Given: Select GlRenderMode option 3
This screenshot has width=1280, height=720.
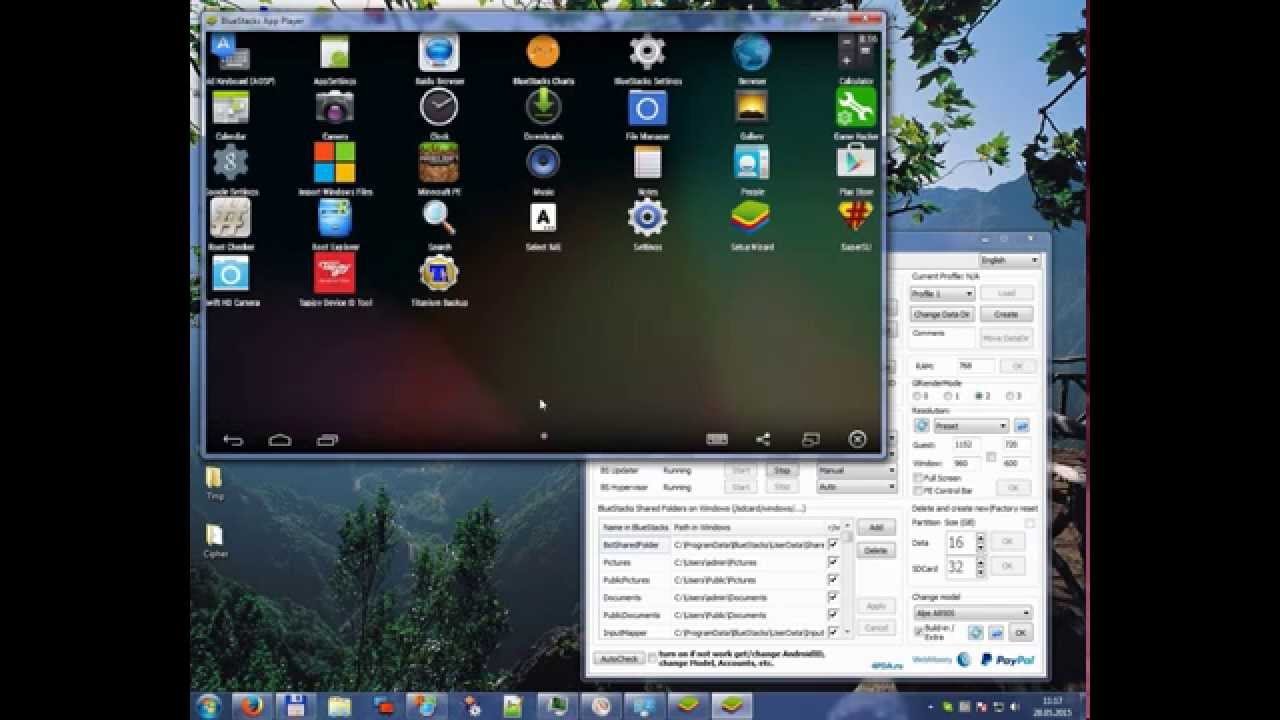Looking at the screenshot, I should pos(1009,396).
